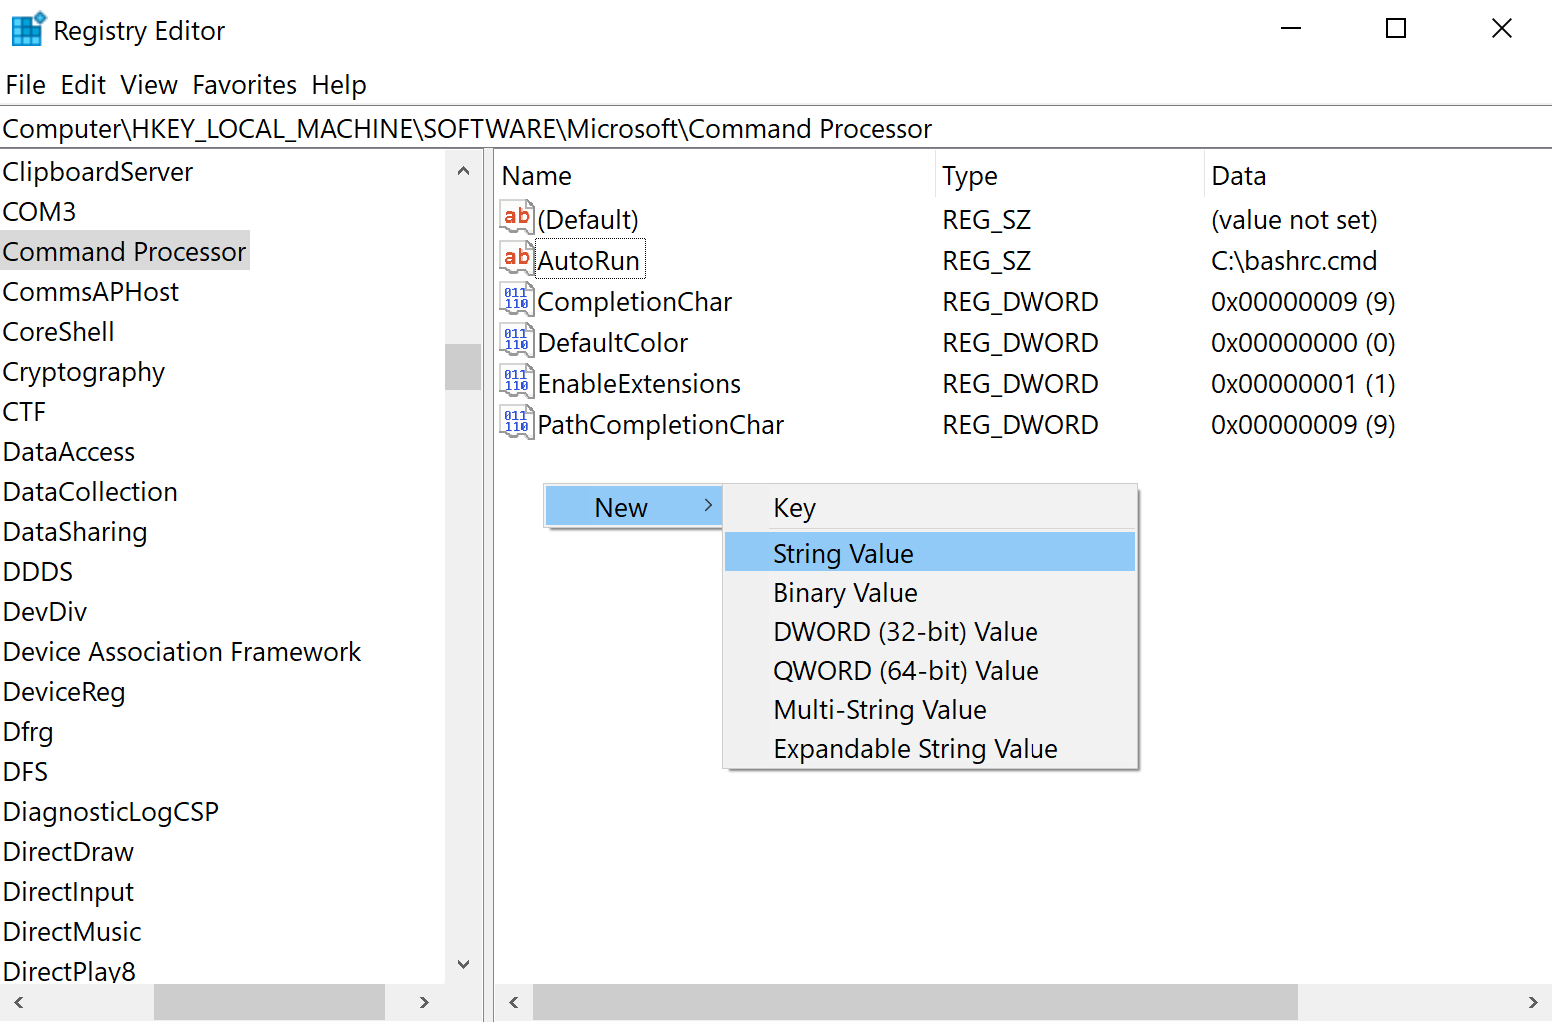The height and width of the screenshot is (1022, 1552).
Task: Select the Cryptography key
Action: (x=84, y=372)
